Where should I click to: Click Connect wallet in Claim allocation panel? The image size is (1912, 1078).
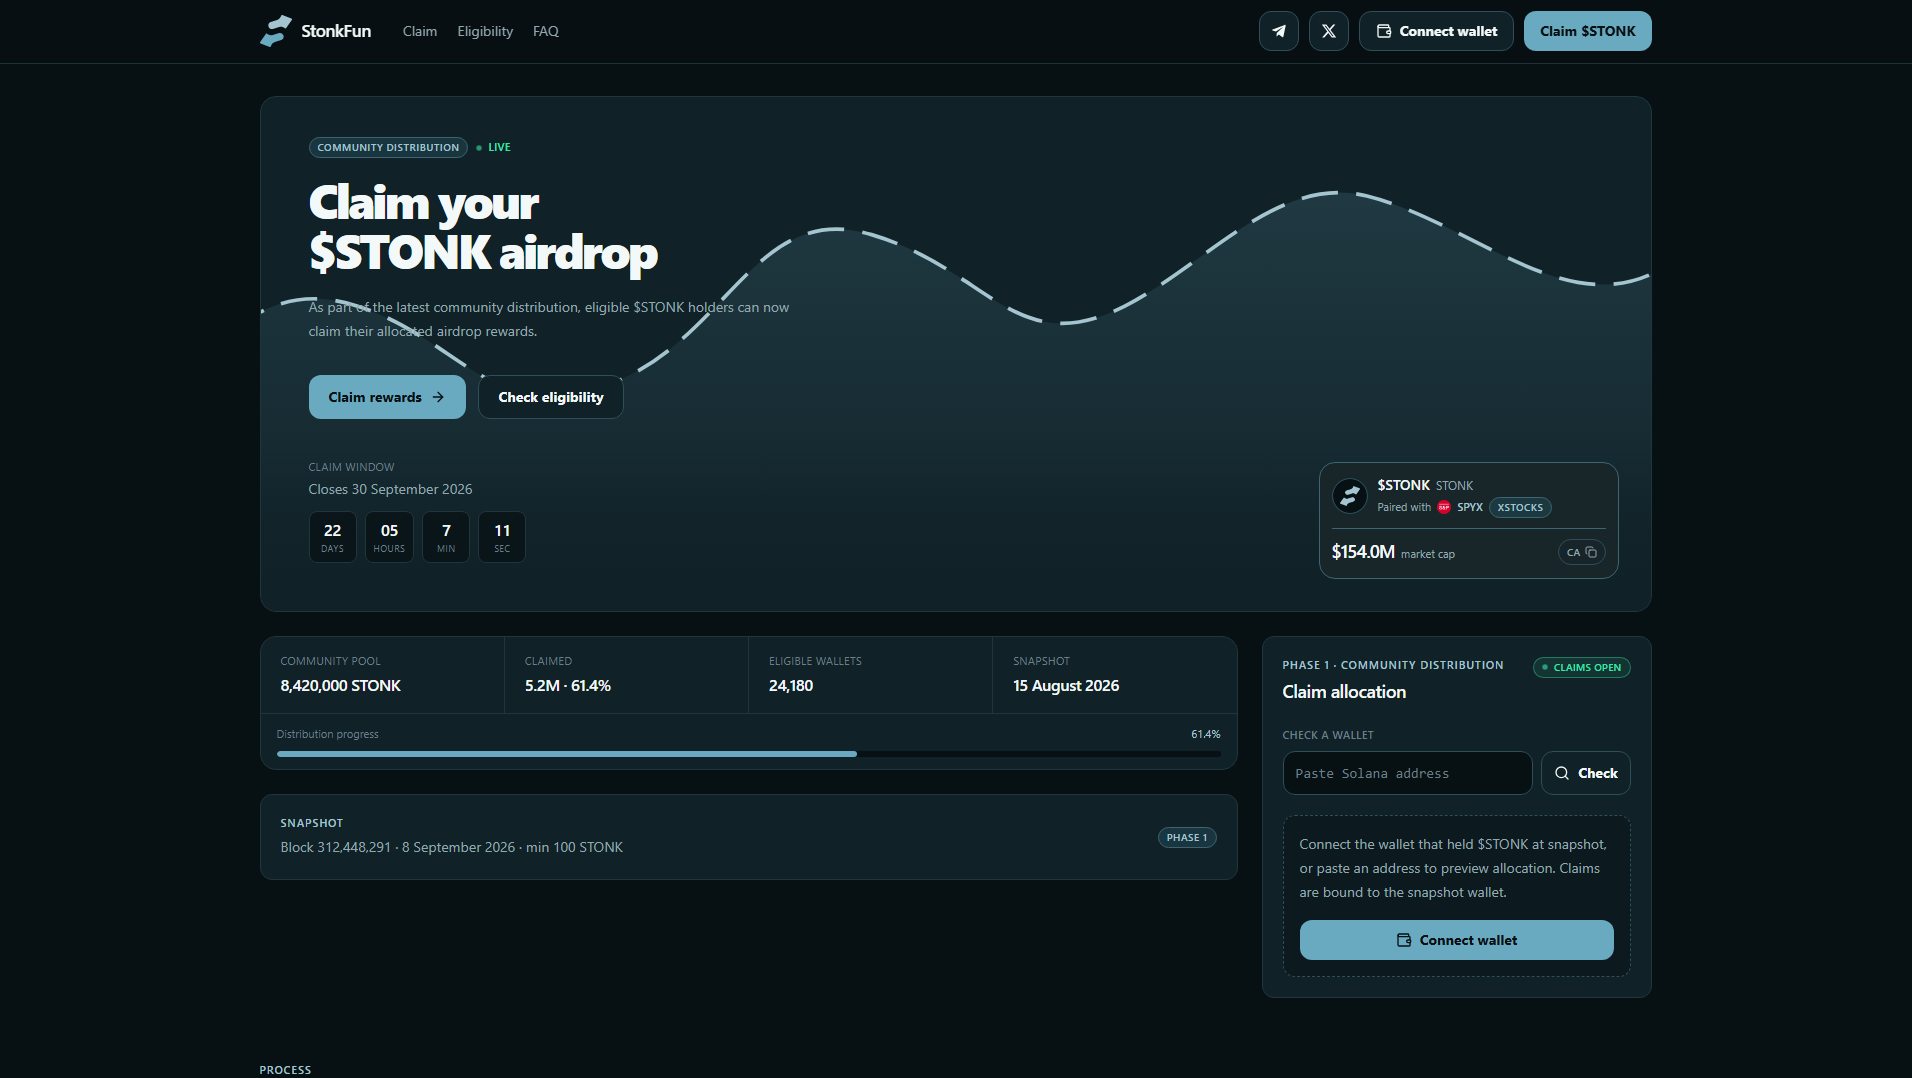(x=1456, y=940)
